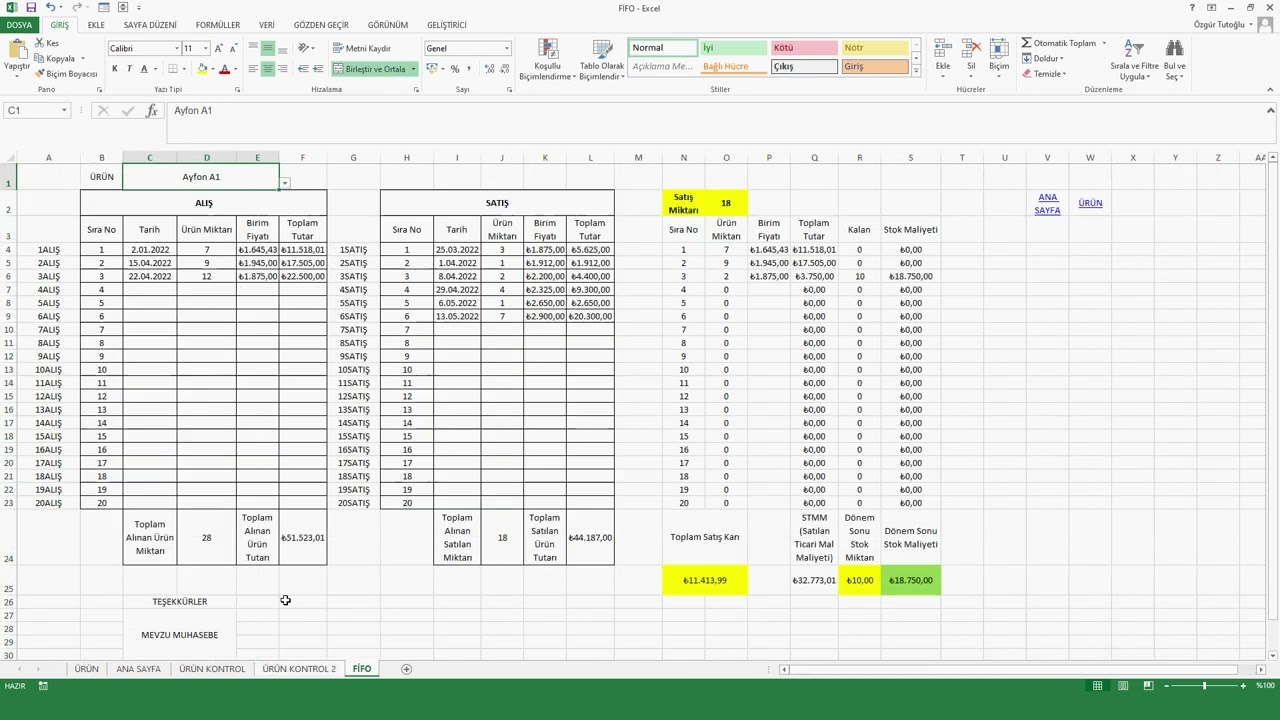Expand the cell styles gallery
This screenshot has width=1280, height=720.
(x=916, y=71)
